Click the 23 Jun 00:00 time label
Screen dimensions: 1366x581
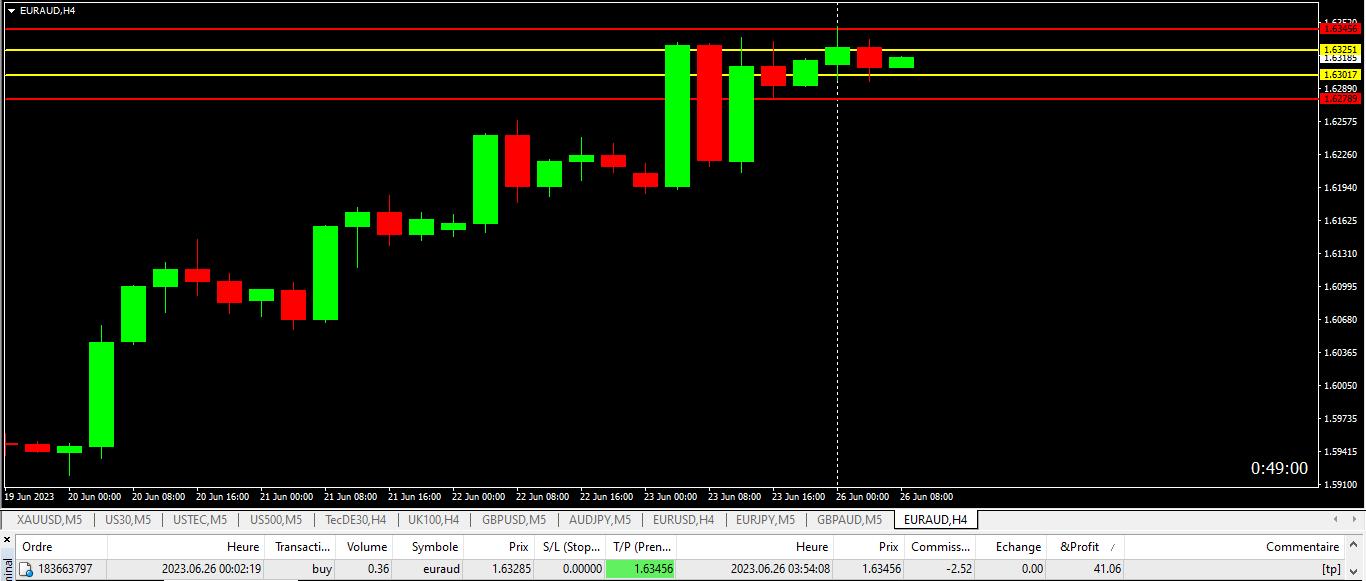pos(669,496)
